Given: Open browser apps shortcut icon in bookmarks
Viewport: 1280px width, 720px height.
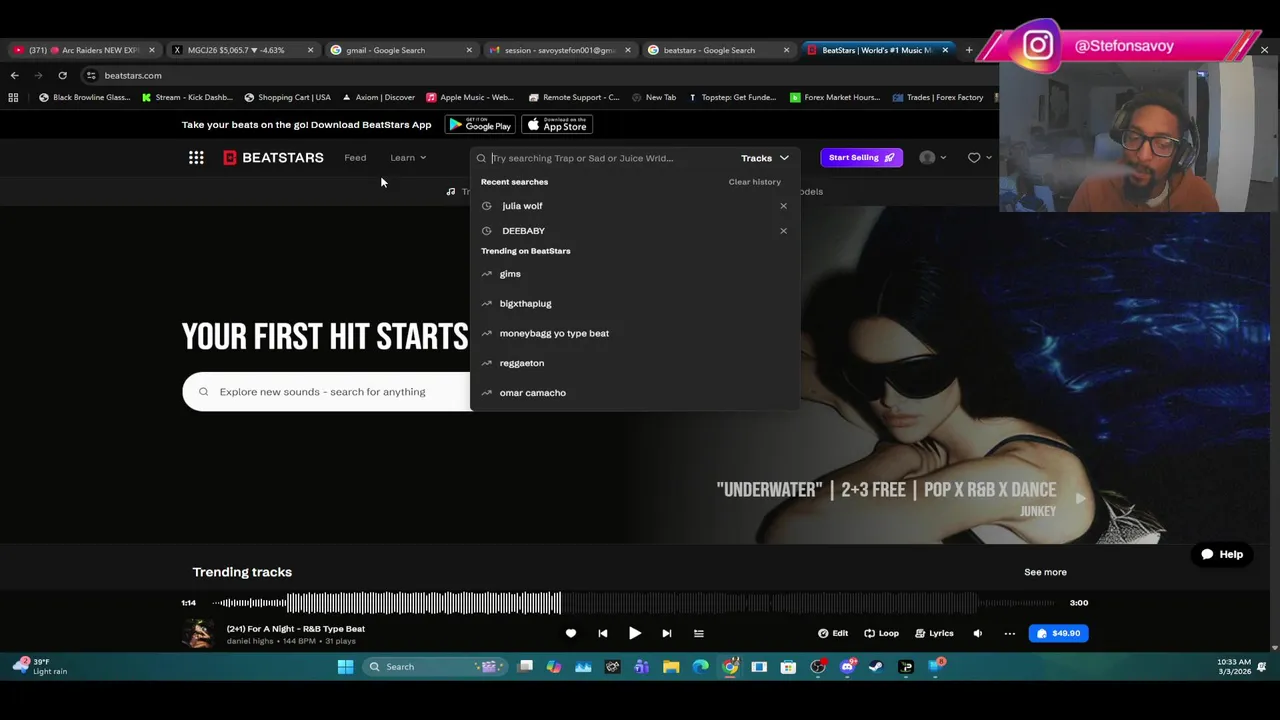Looking at the screenshot, I should (x=13, y=97).
